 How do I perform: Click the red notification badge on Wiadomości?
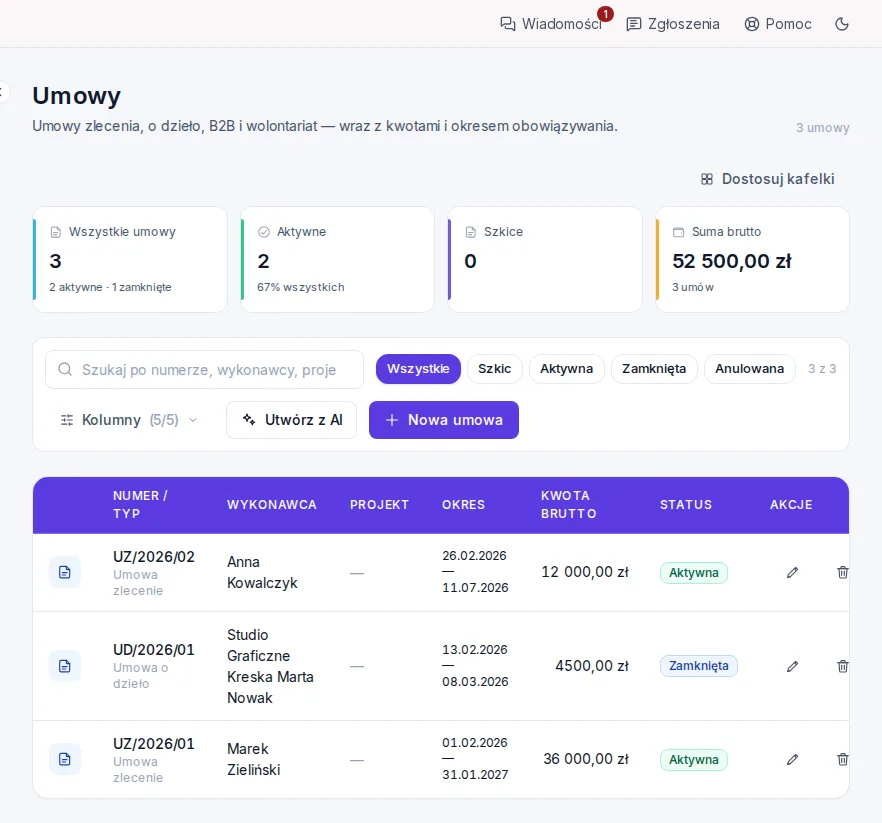click(605, 14)
